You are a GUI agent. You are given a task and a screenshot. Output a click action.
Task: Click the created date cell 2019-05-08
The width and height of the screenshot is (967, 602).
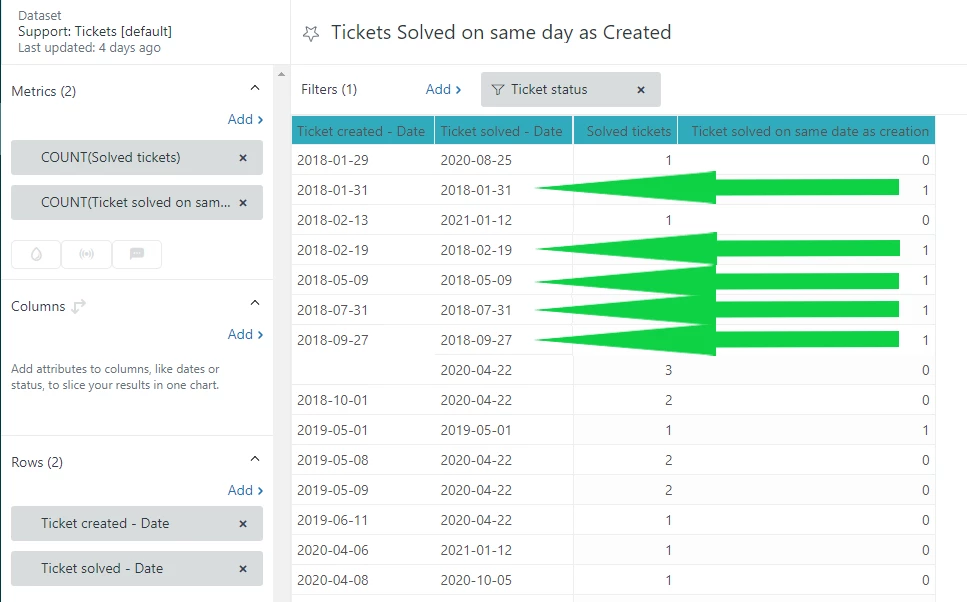click(x=333, y=460)
